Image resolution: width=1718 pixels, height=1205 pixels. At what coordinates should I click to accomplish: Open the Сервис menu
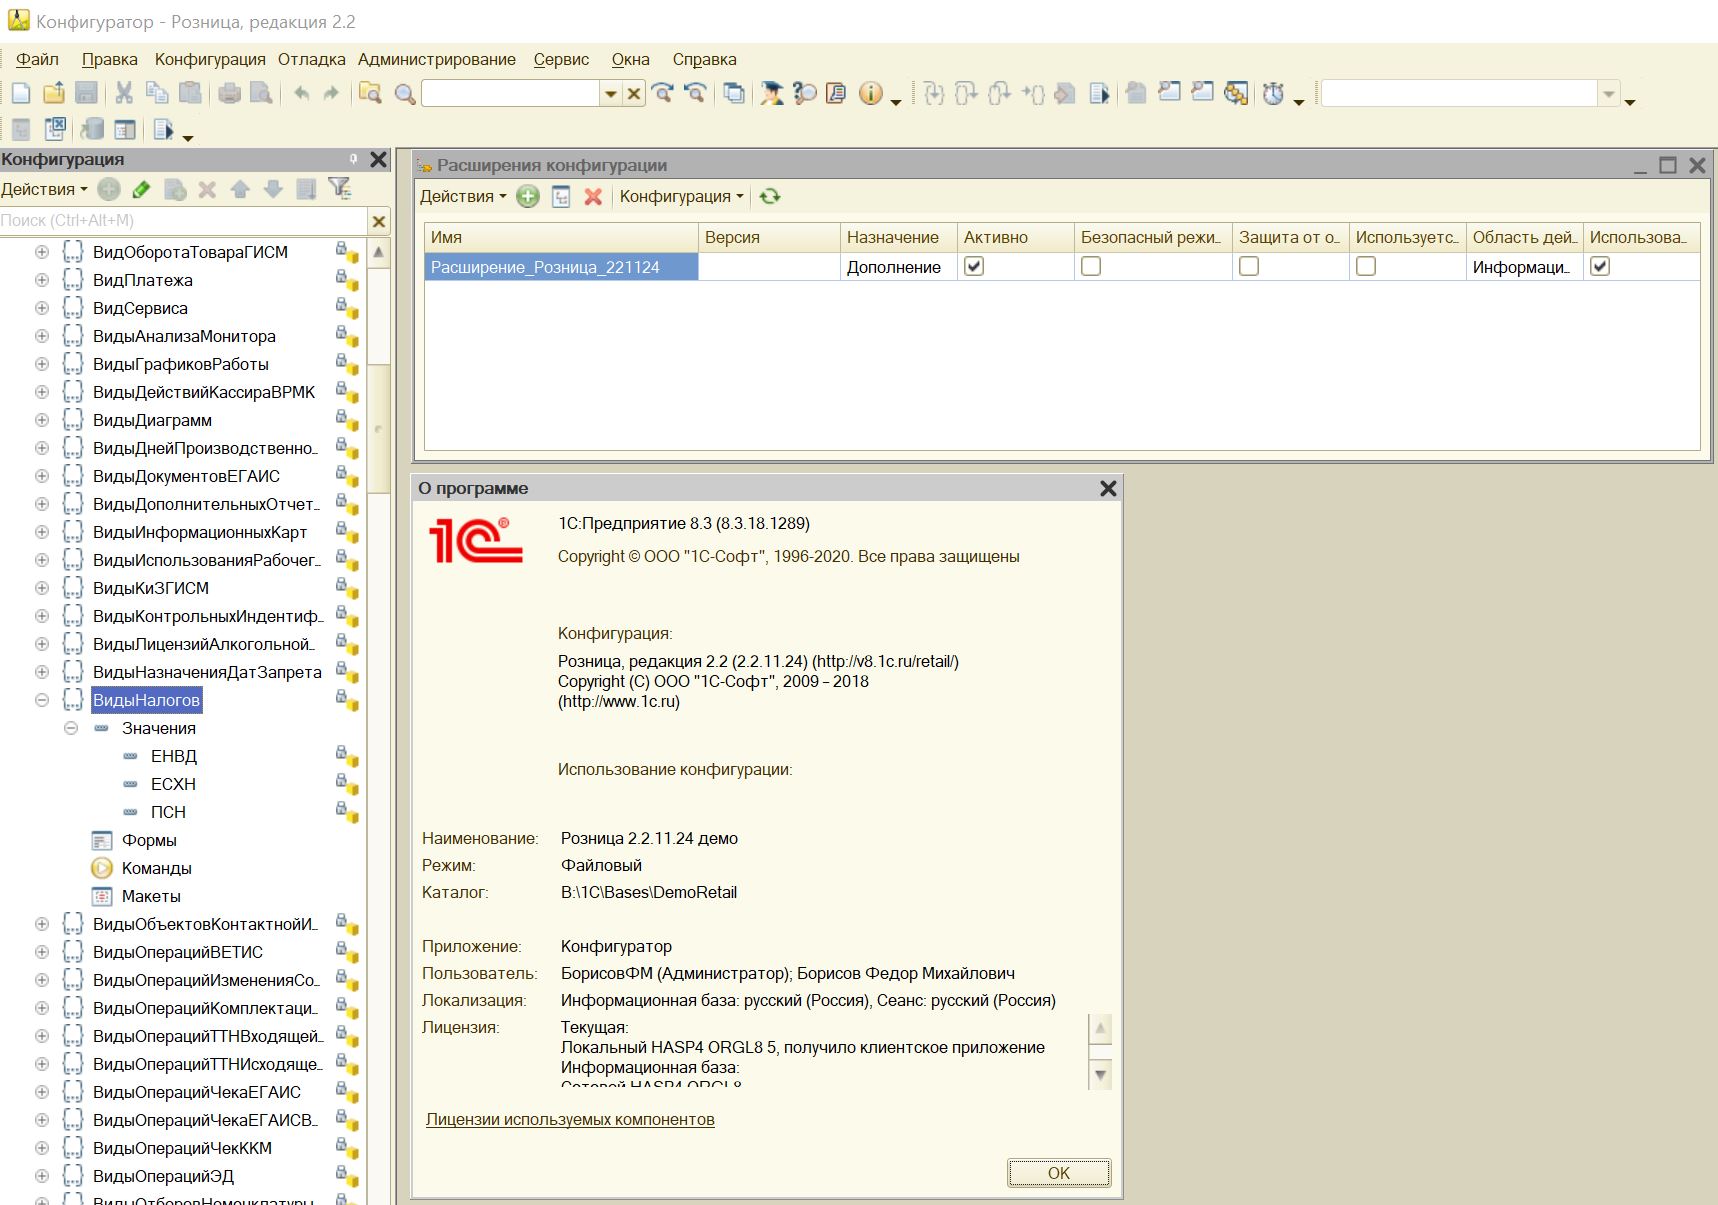pyautogui.click(x=561, y=60)
